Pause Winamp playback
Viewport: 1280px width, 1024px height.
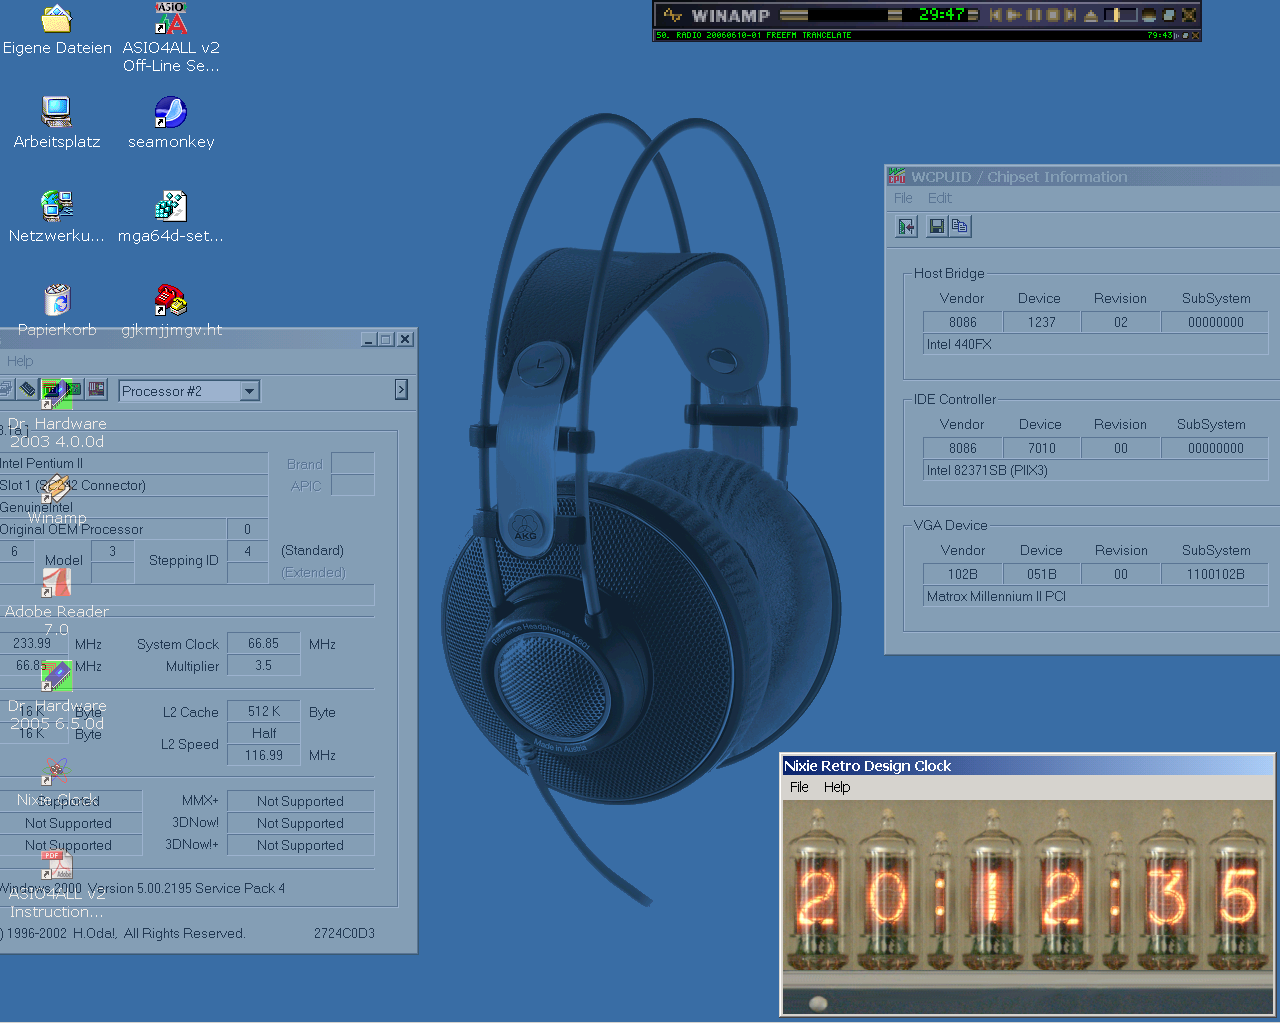coord(1033,15)
